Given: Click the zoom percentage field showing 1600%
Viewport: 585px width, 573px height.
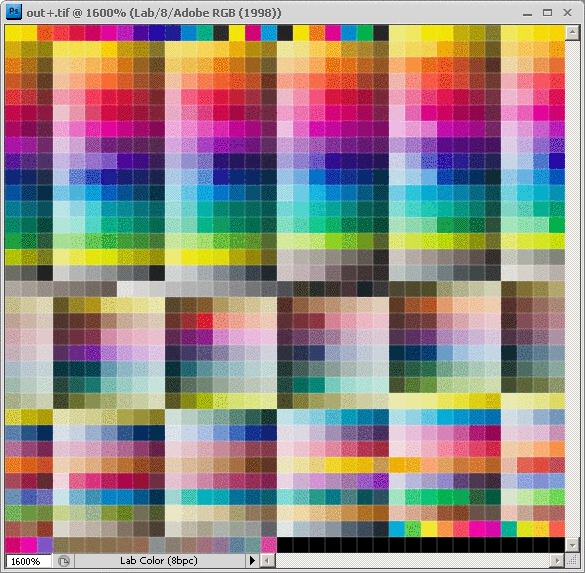Looking at the screenshot, I should click(x=28, y=561).
